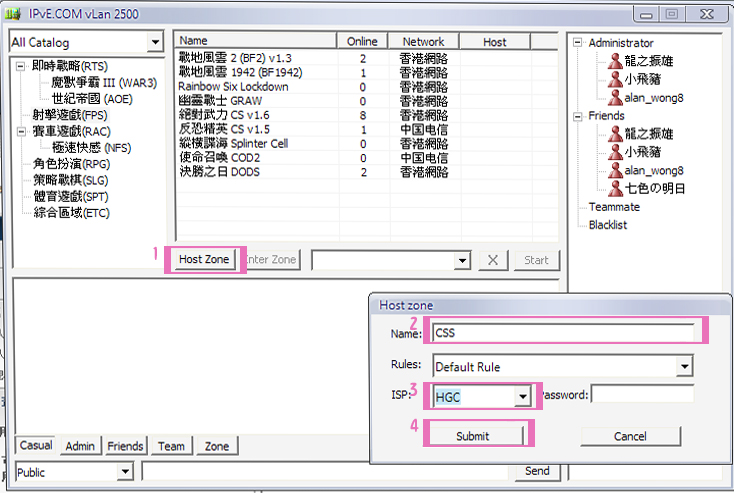Image resolution: width=734 pixels, height=493 pixels.
Task: Click Cancel in Host zone dialog
Action: 631,436
